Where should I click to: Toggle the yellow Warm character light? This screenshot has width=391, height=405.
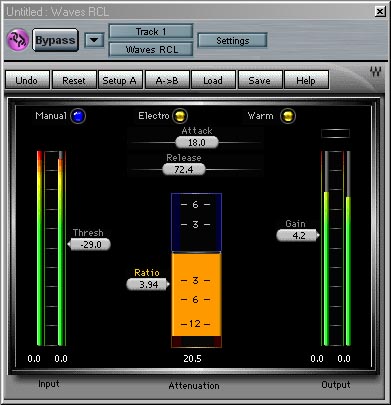(x=288, y=116)
